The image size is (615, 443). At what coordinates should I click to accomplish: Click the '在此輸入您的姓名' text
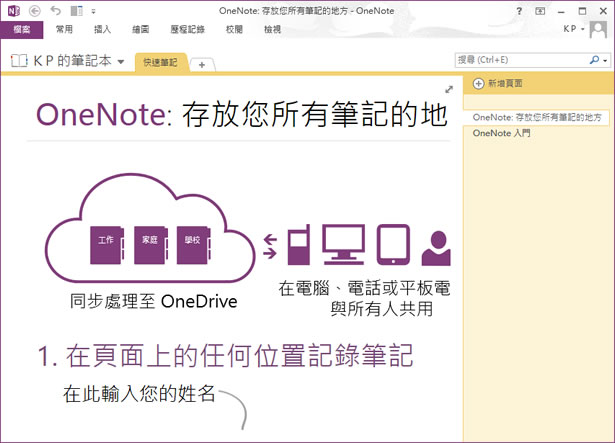(139, 394)
